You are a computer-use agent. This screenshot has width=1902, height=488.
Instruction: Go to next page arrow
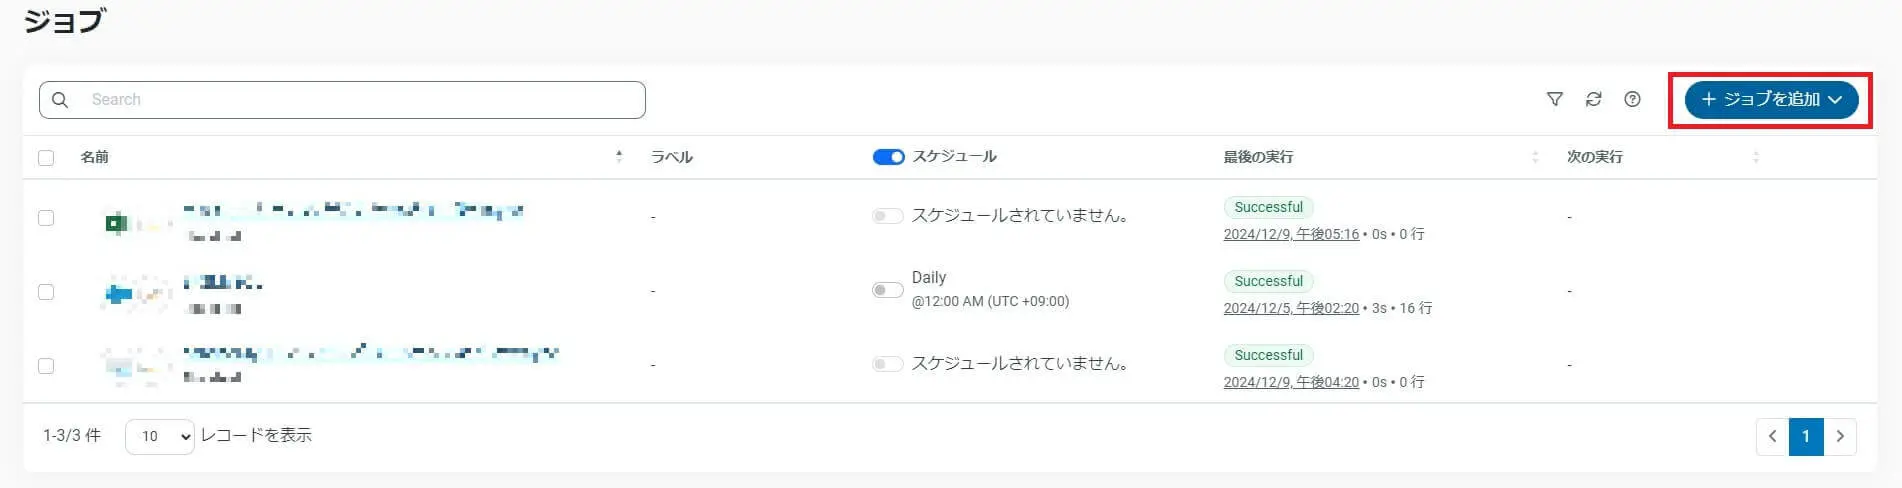pos(1840,436)
